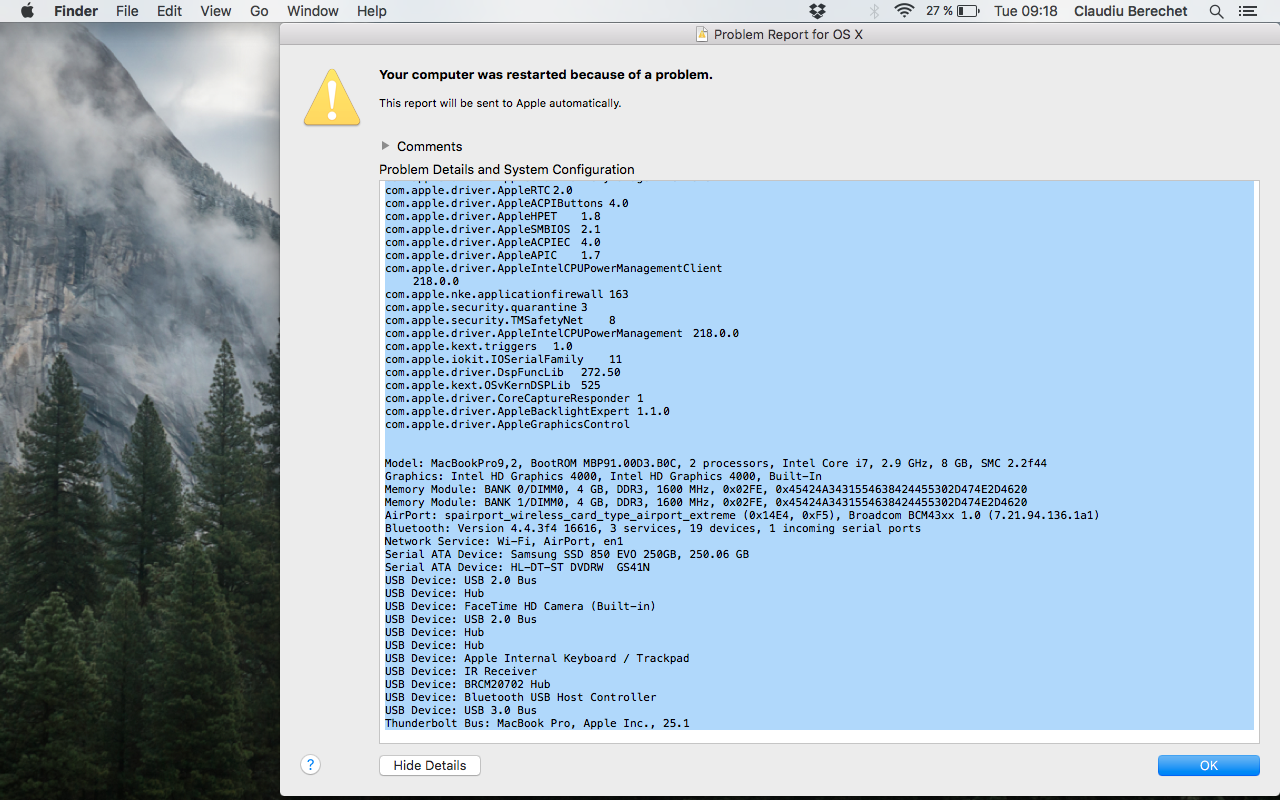Open the Apple menu
Viewport: 1280px width, 800px height.
(27, 11)
